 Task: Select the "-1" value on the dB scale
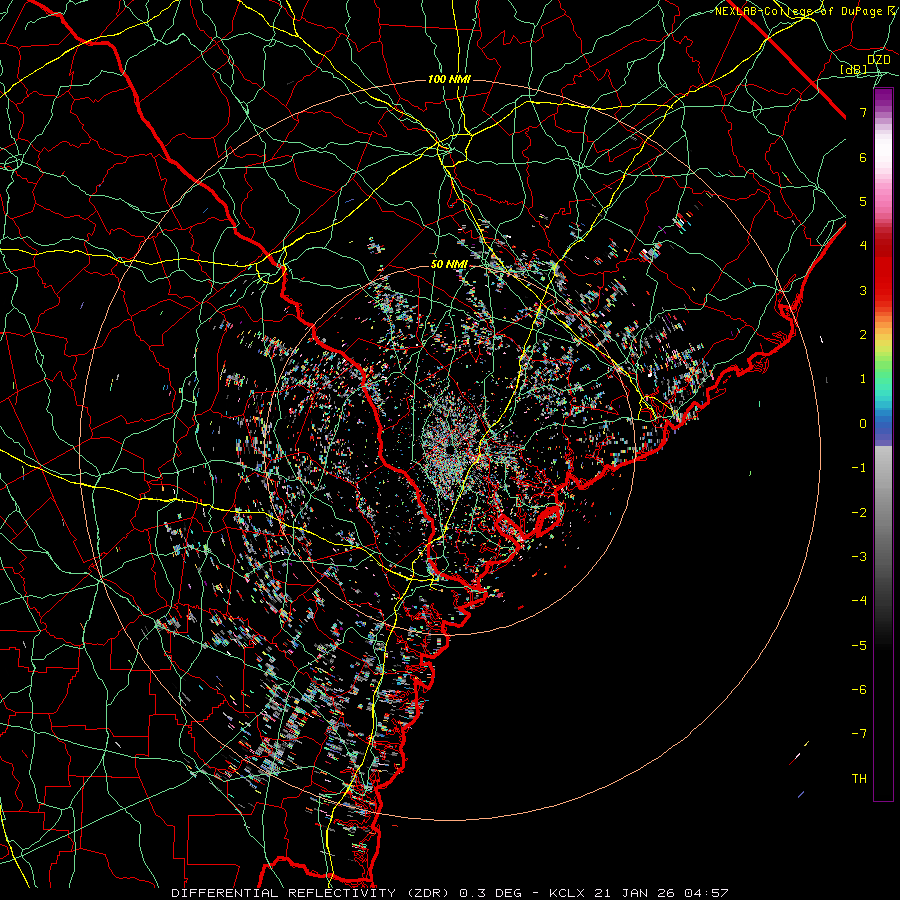pyautogui.click(x=859, y=468)
